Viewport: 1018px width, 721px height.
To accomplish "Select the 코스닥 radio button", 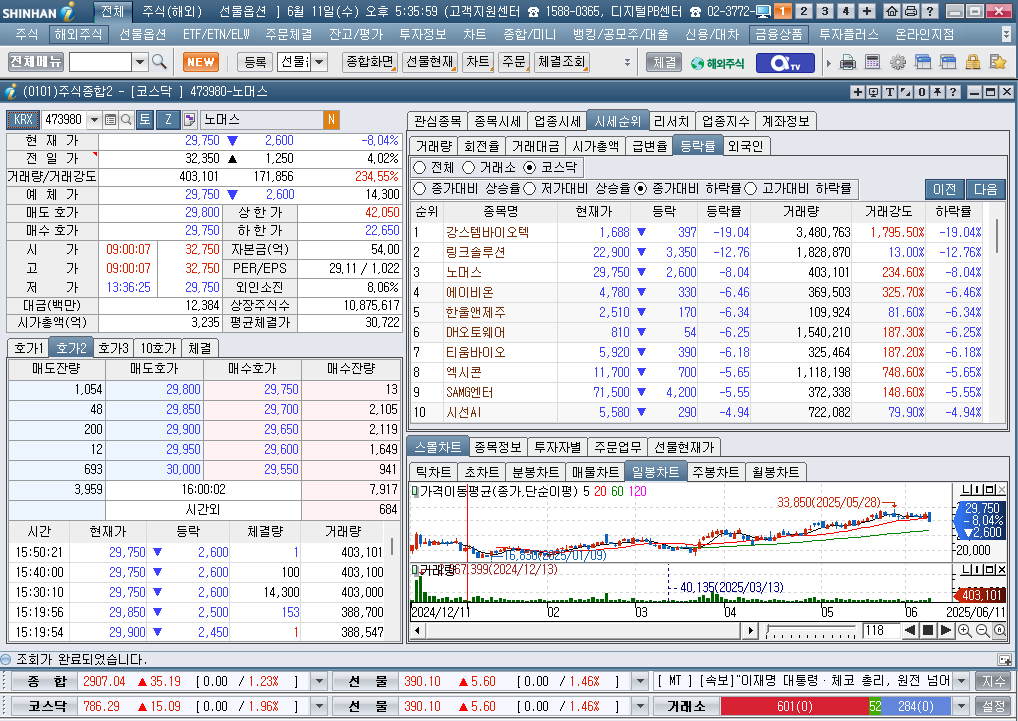I will [530, 168].
